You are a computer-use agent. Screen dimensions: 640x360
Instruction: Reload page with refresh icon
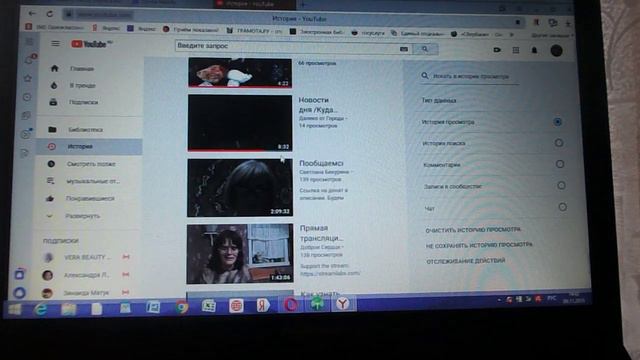point(50,13)
